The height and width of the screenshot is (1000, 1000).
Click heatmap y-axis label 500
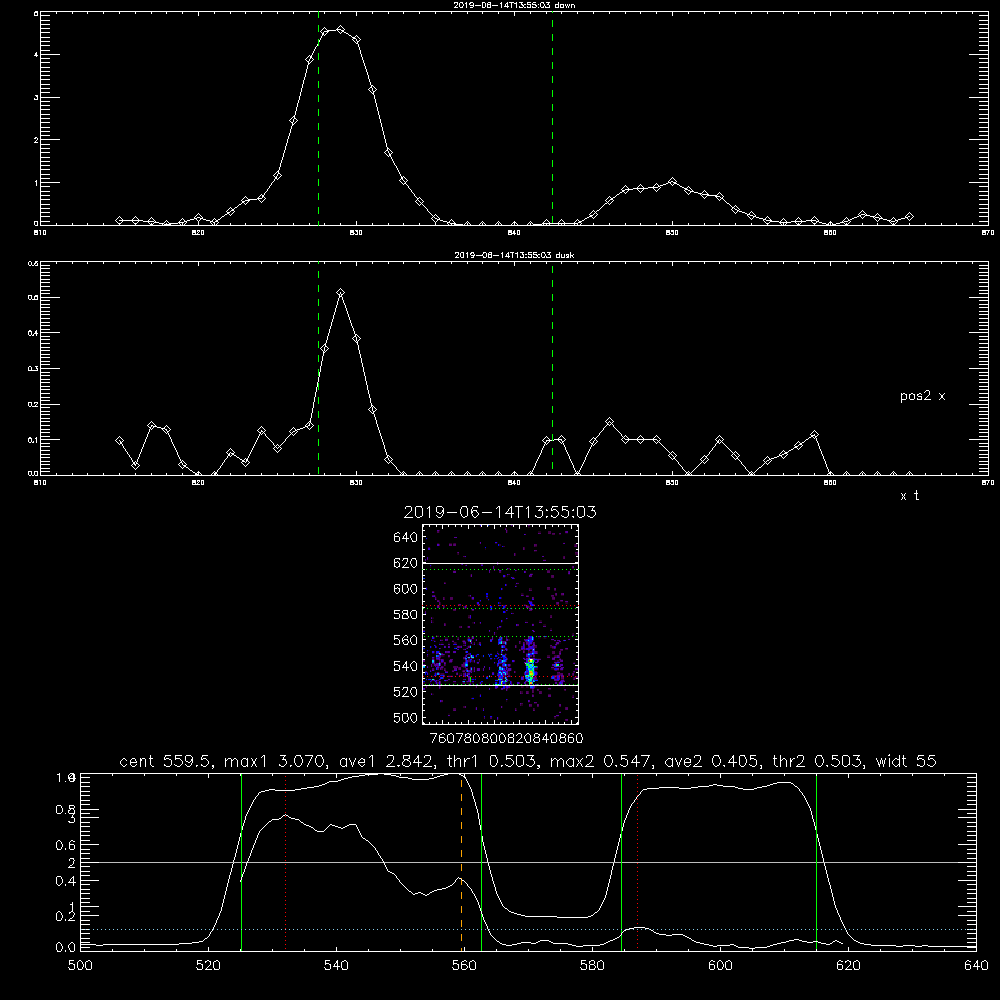[x=406, y=717]
